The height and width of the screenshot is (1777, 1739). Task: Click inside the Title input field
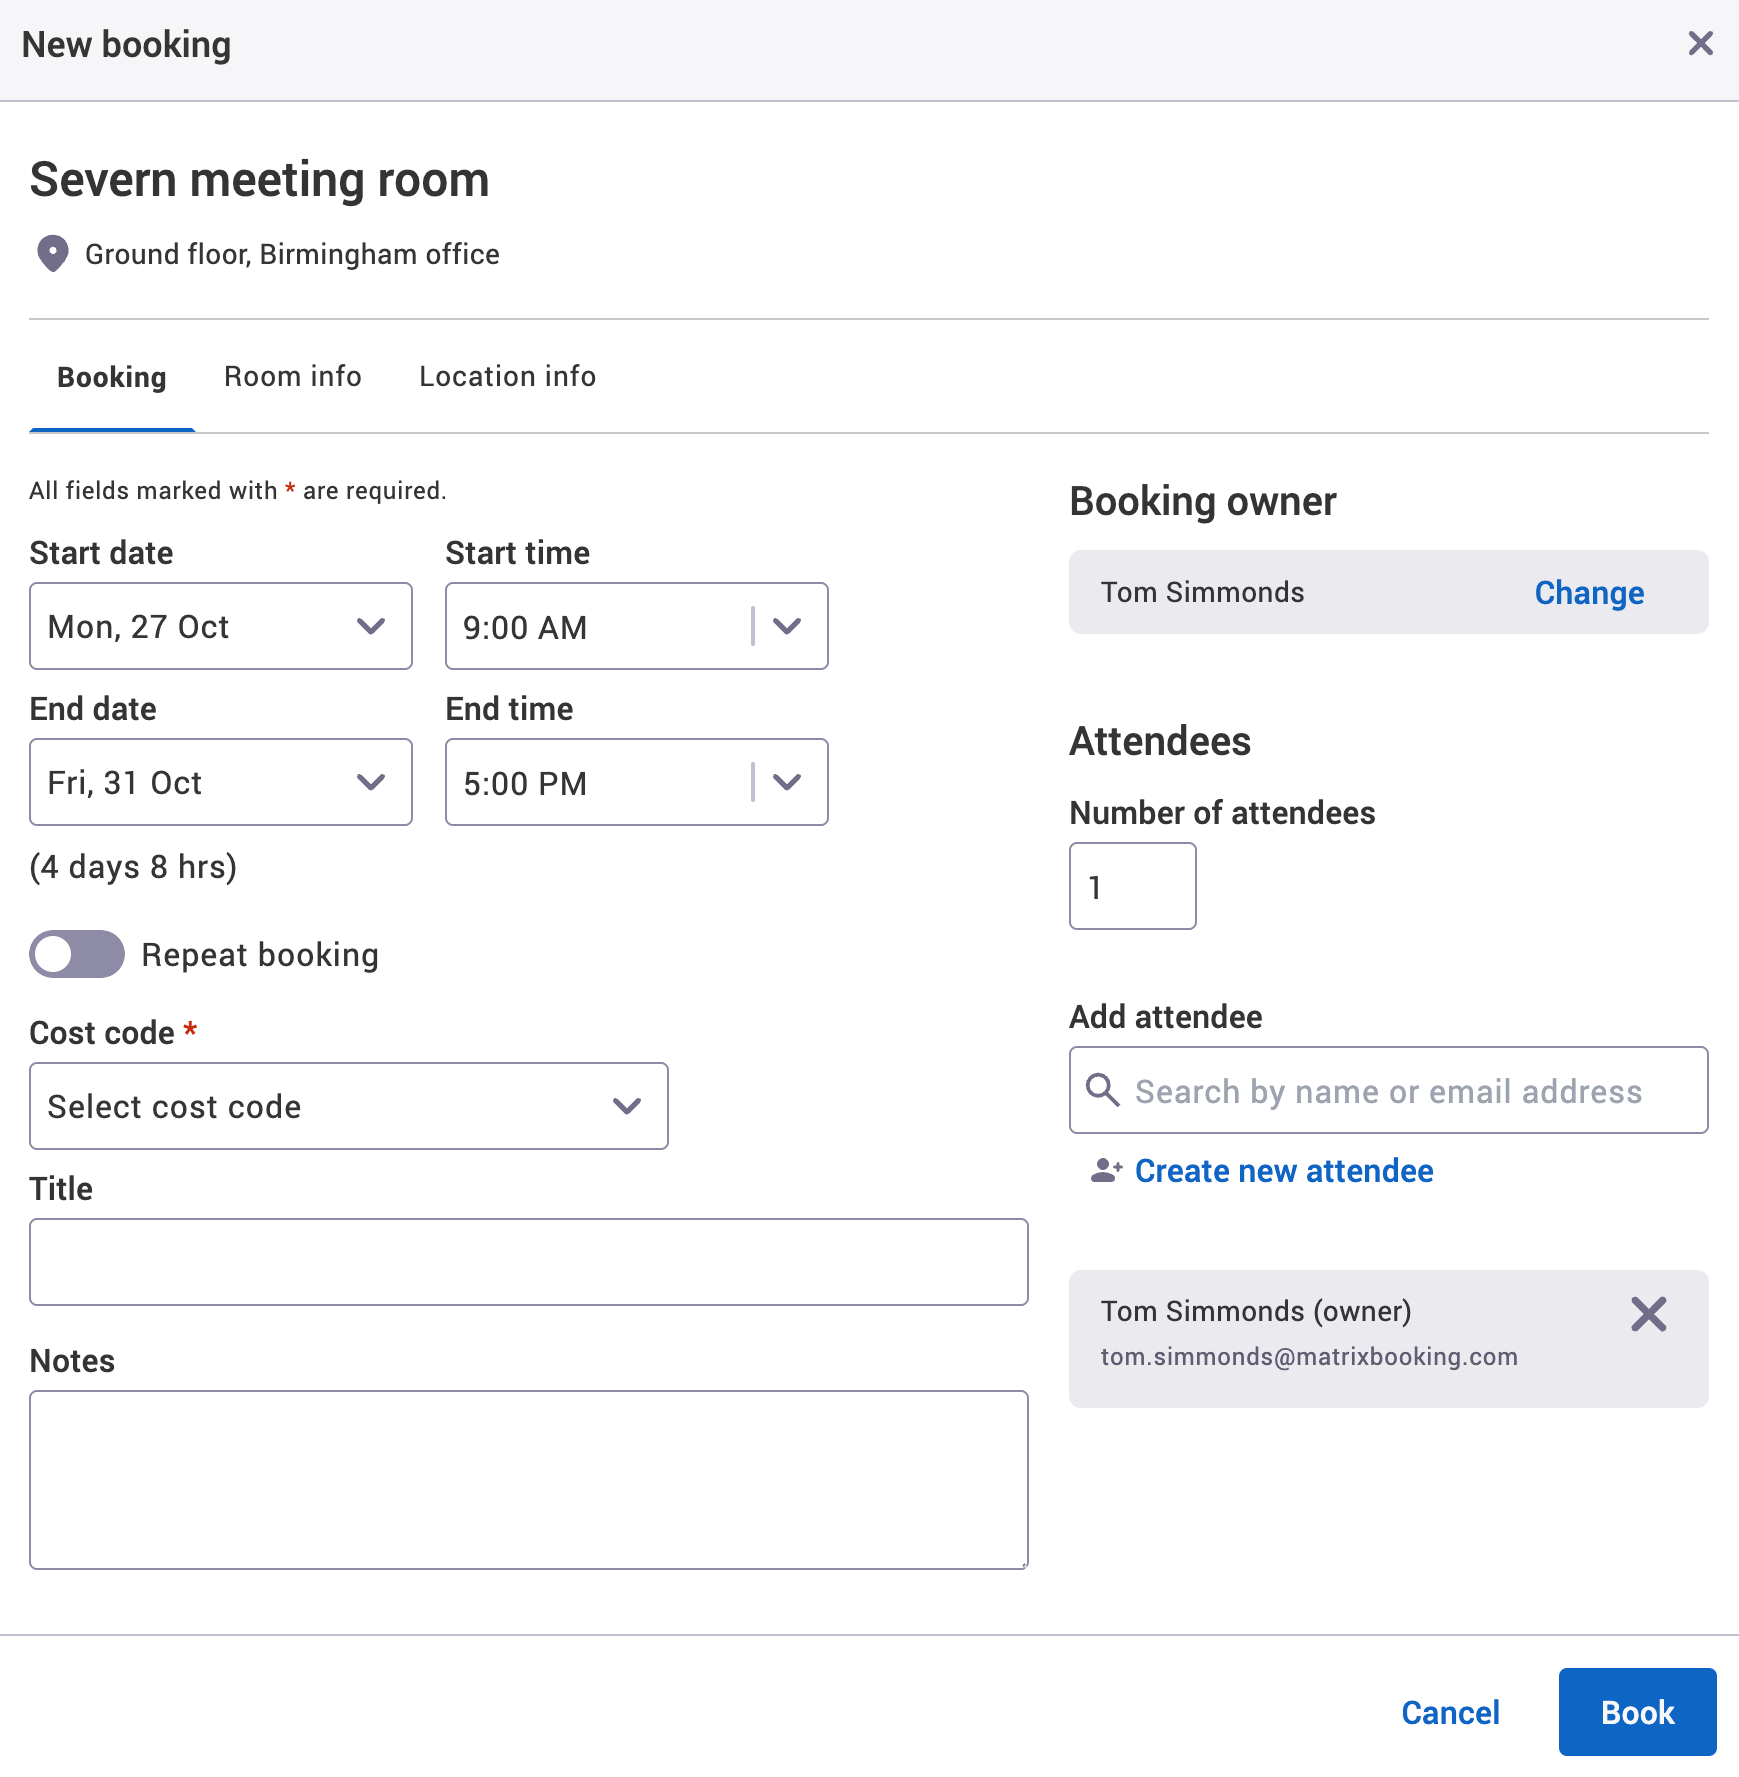point(529,1262)
